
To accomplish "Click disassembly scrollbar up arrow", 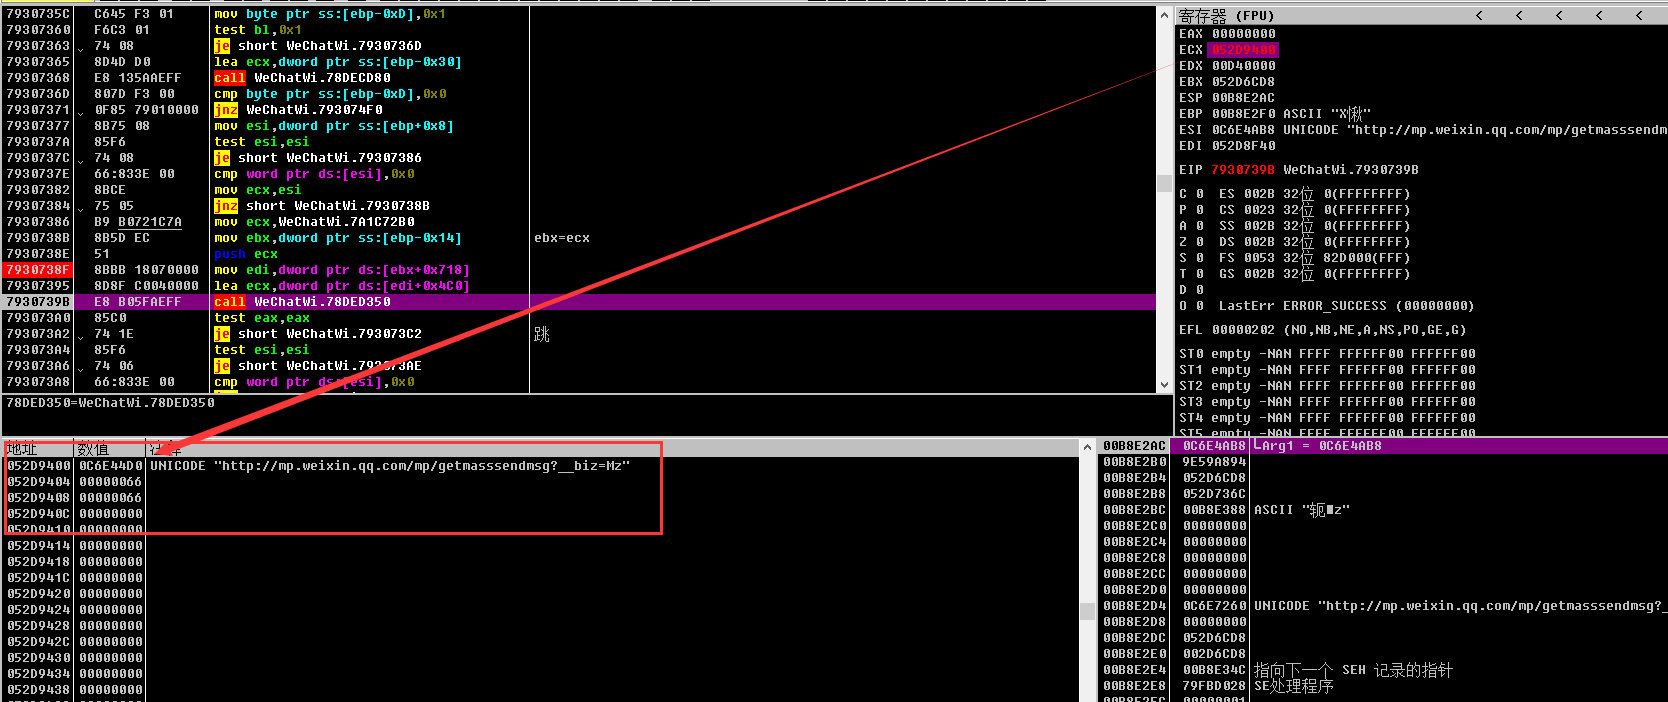I will [x=1164, y=14].
